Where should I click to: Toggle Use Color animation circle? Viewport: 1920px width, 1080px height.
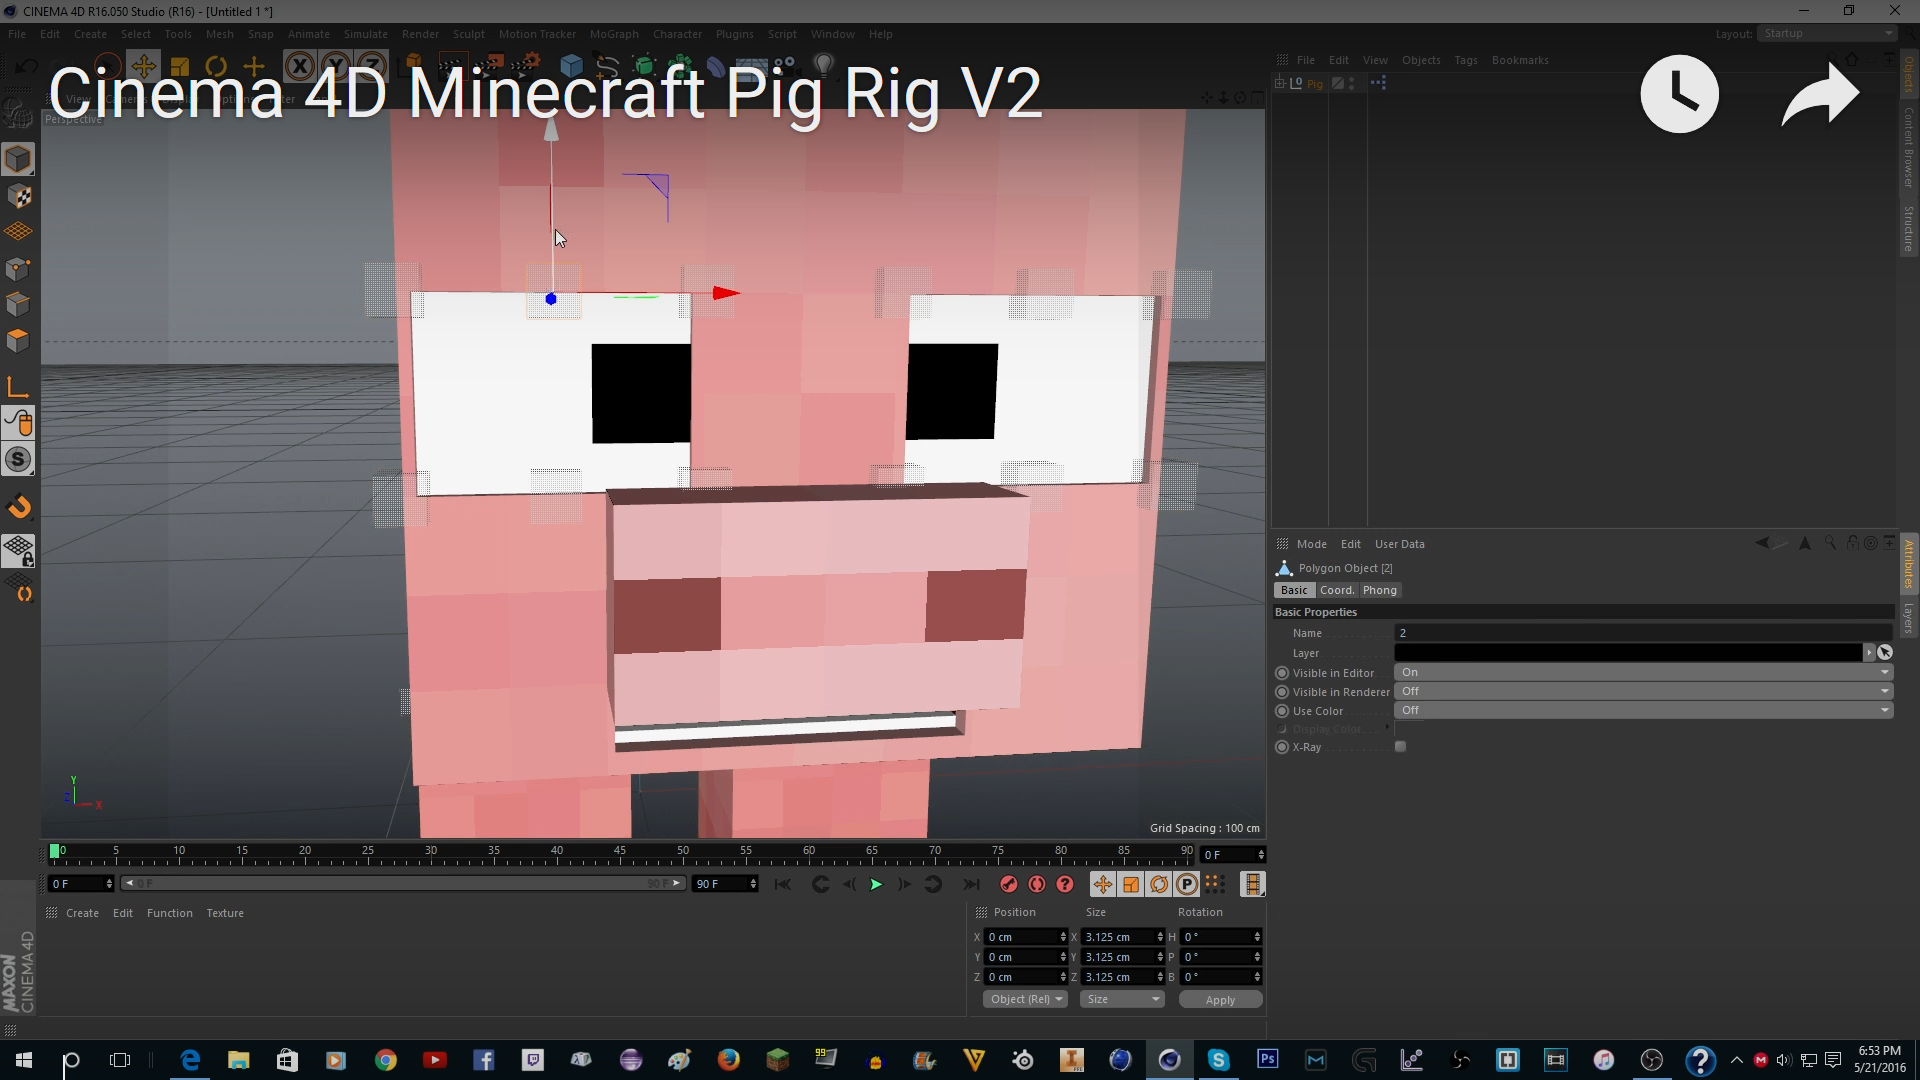pyautogui.click(x=1282, y=711)
